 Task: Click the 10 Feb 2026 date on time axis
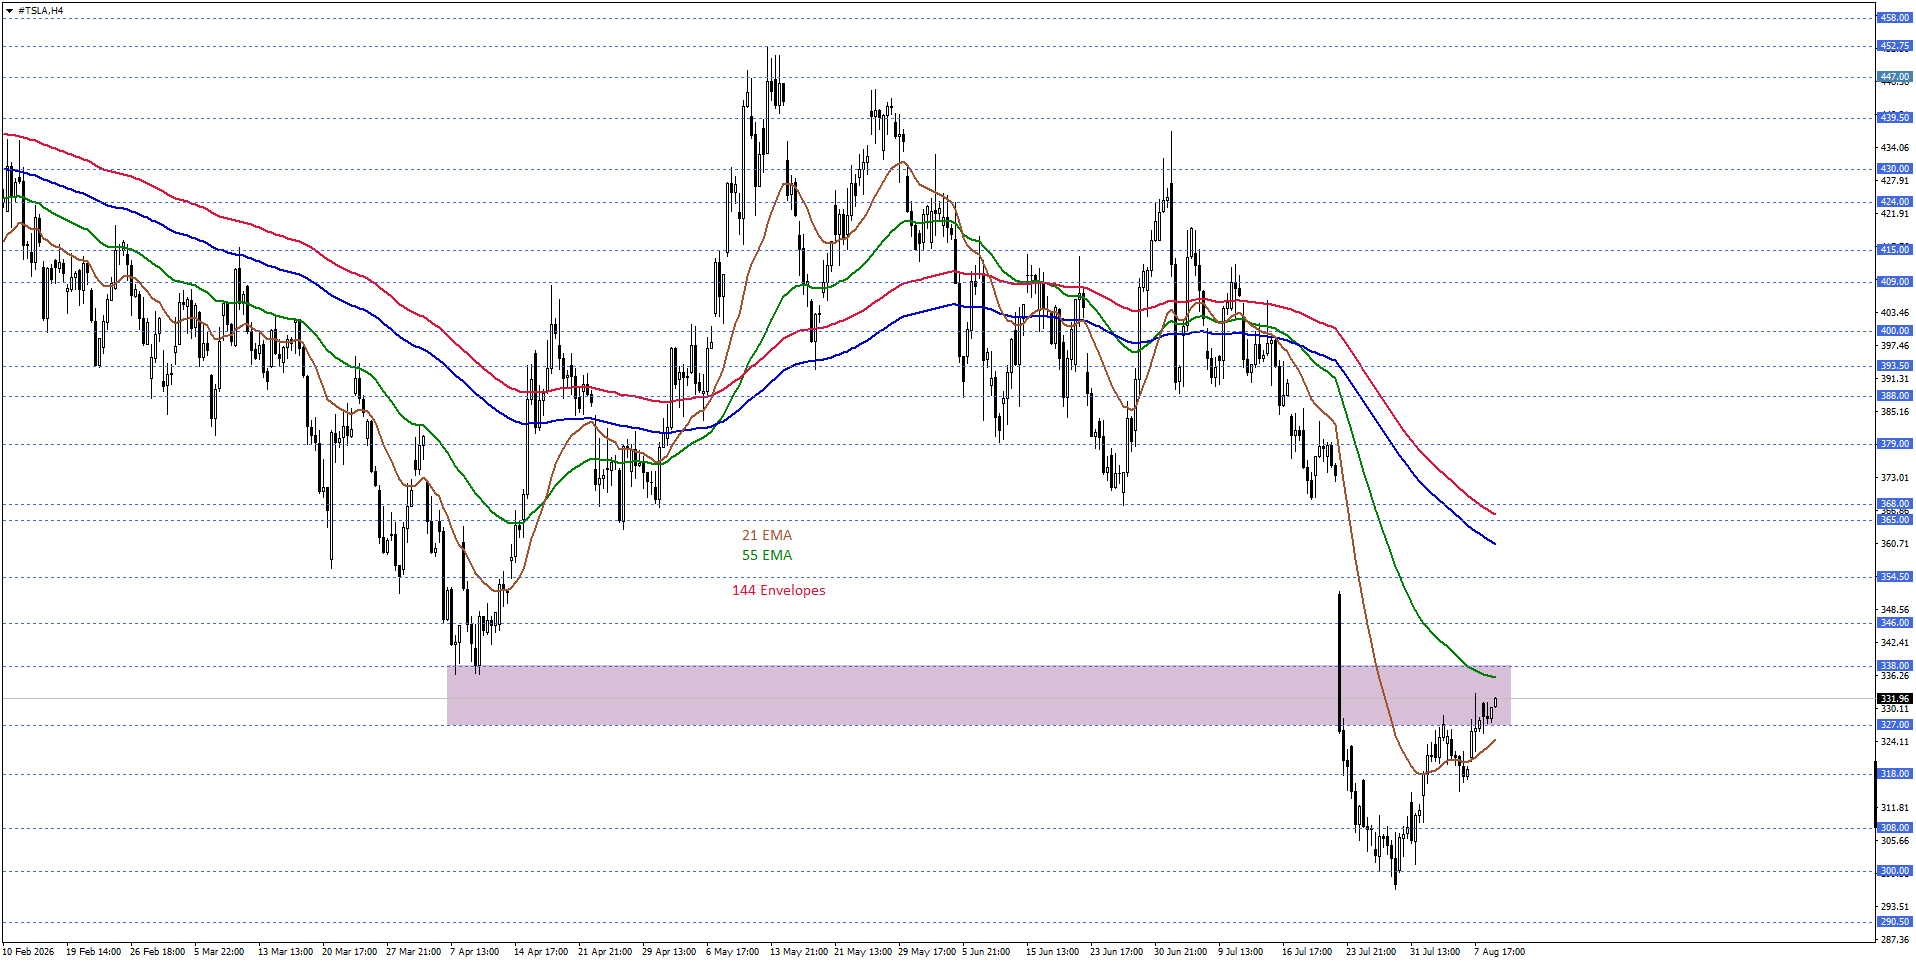(28, 952)
